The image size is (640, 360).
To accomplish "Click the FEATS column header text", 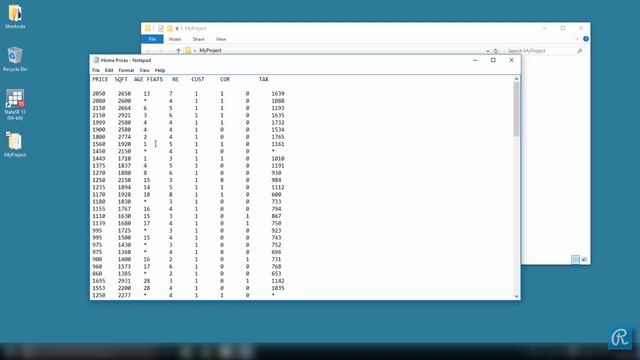I will 155,79.
